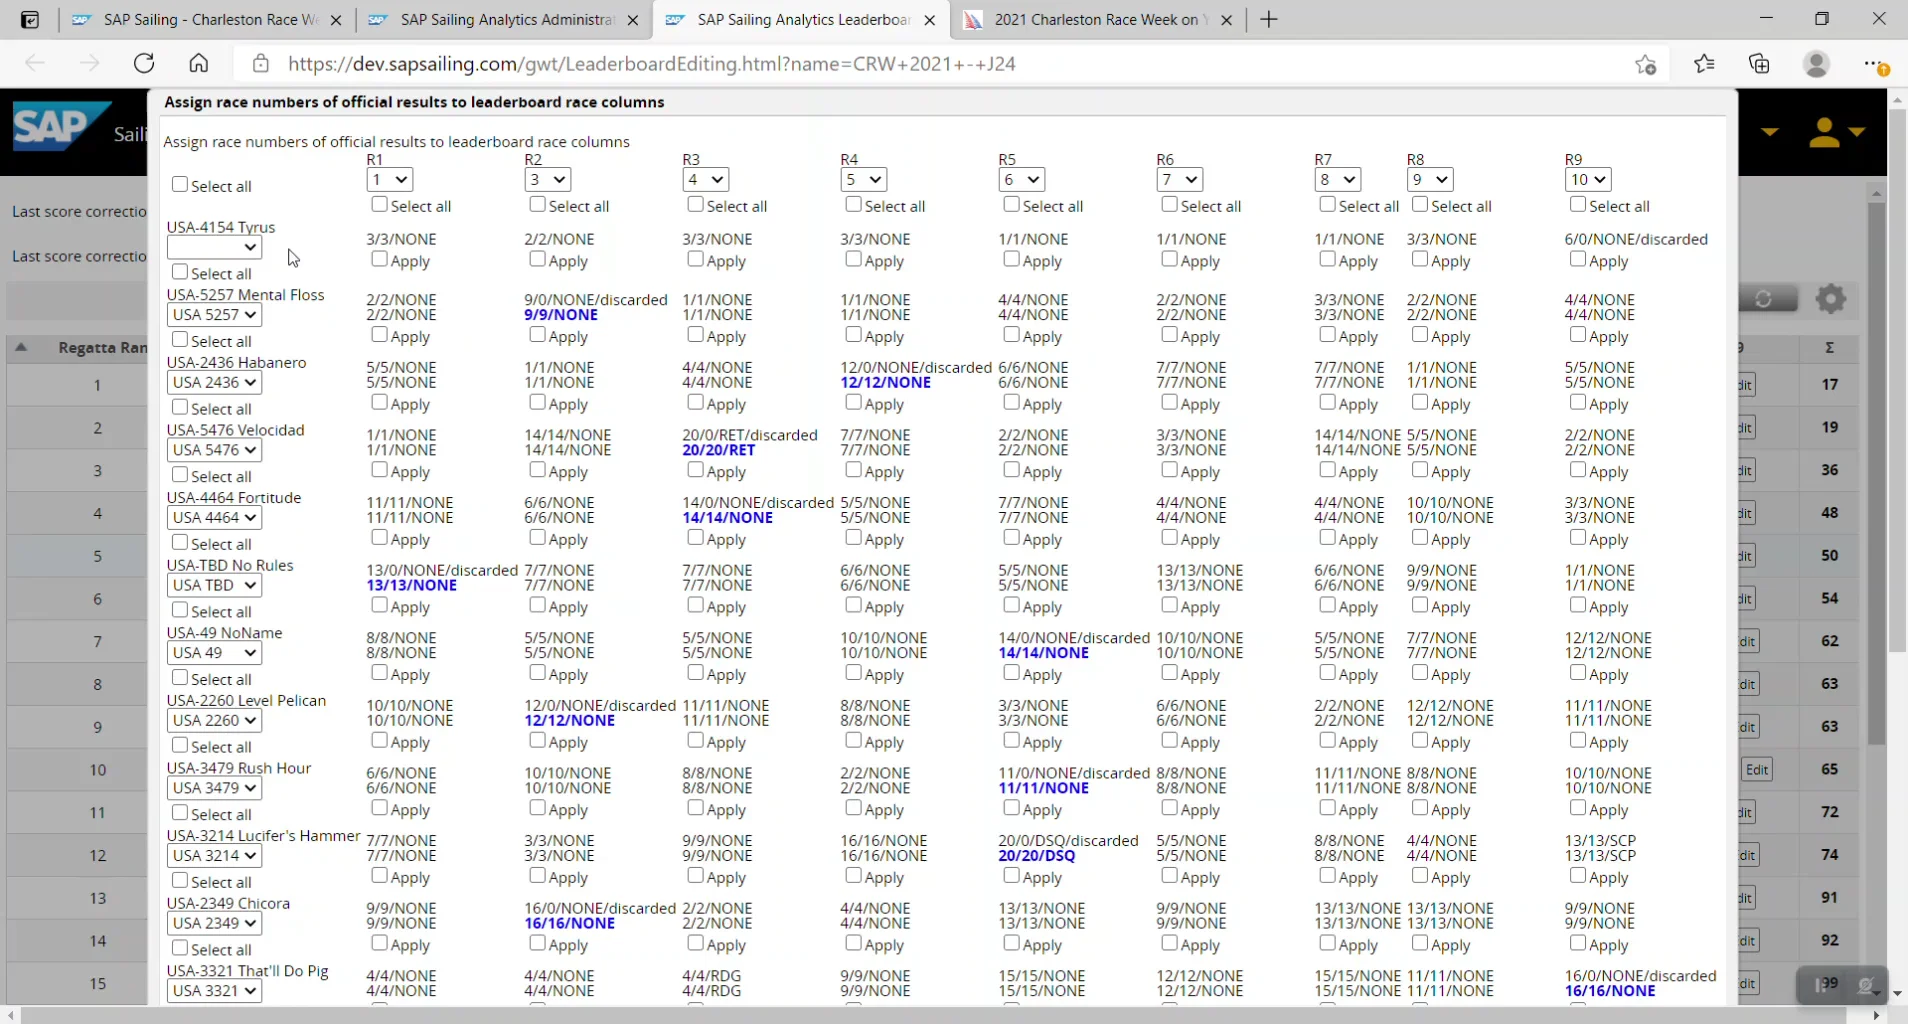Open the leaderboard settings gear icon
Viewport: 1908px width, 1024px height.
click(1831, 298)
